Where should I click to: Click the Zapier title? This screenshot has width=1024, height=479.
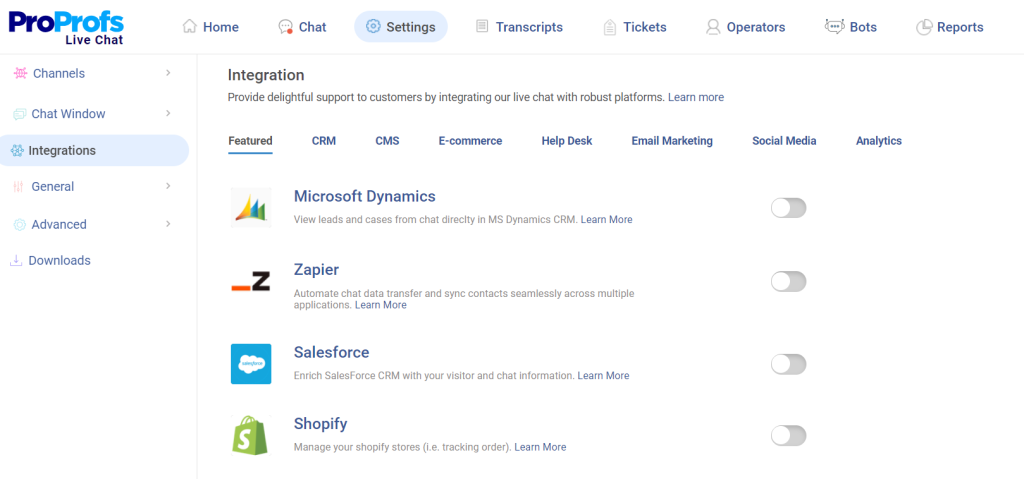click(316, 270)
